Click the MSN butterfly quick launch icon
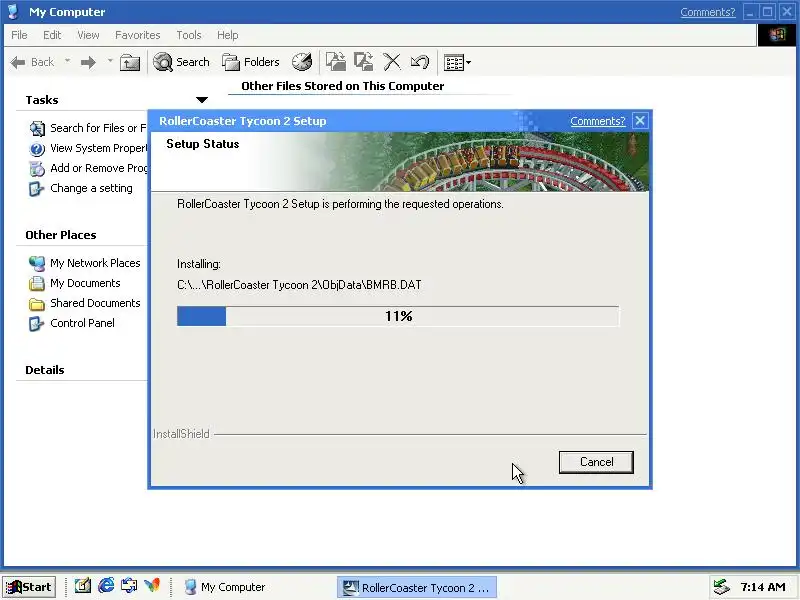 pyautogui.click(x=152, y=585)
